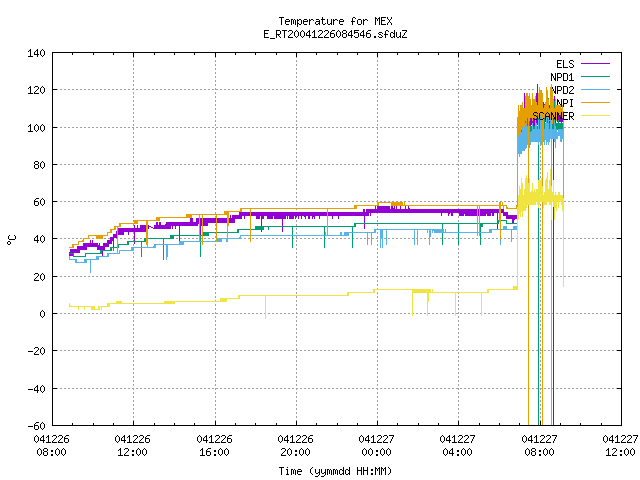Screen dimensions: 640x480
Task: Click the file name E_RT20041226084546.sfduZ
Action: point(335,34)
